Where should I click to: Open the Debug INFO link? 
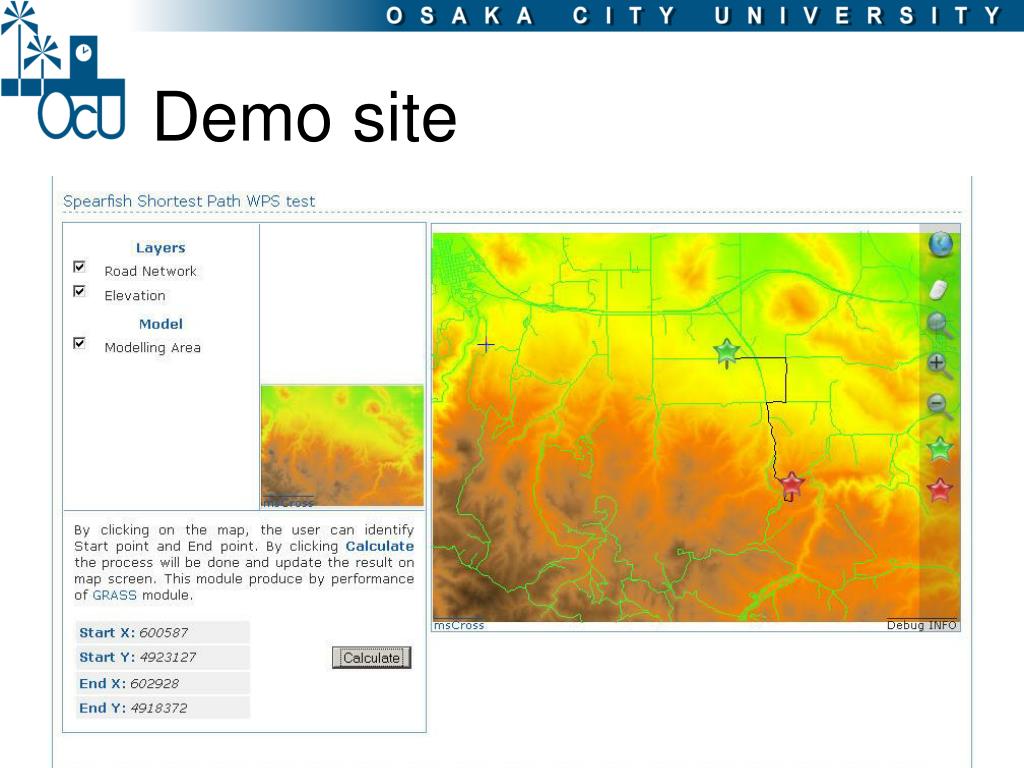click(x=921, y=625)
